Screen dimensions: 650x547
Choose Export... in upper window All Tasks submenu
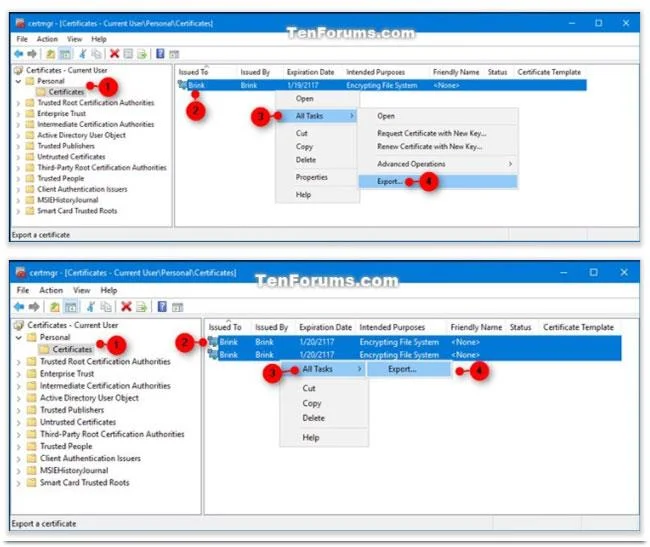click(x=438, y=182)
